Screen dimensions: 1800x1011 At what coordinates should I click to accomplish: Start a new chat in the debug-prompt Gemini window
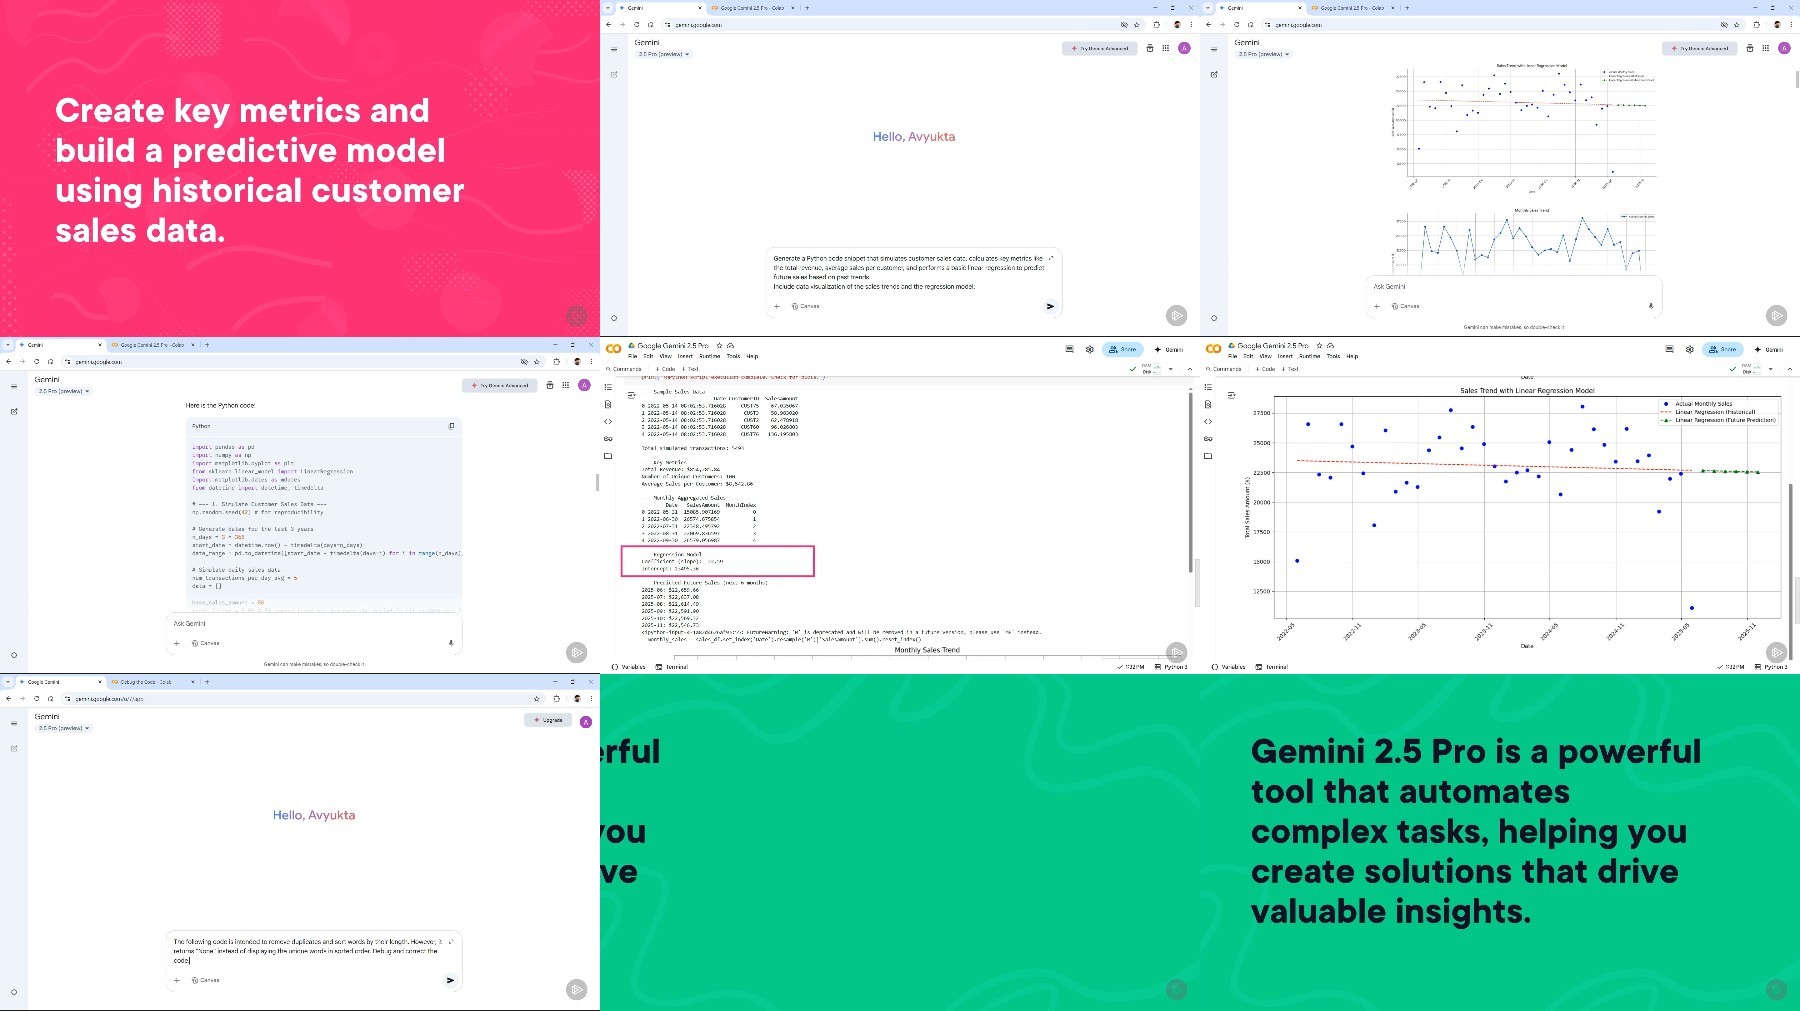click(x=14, y=748)
